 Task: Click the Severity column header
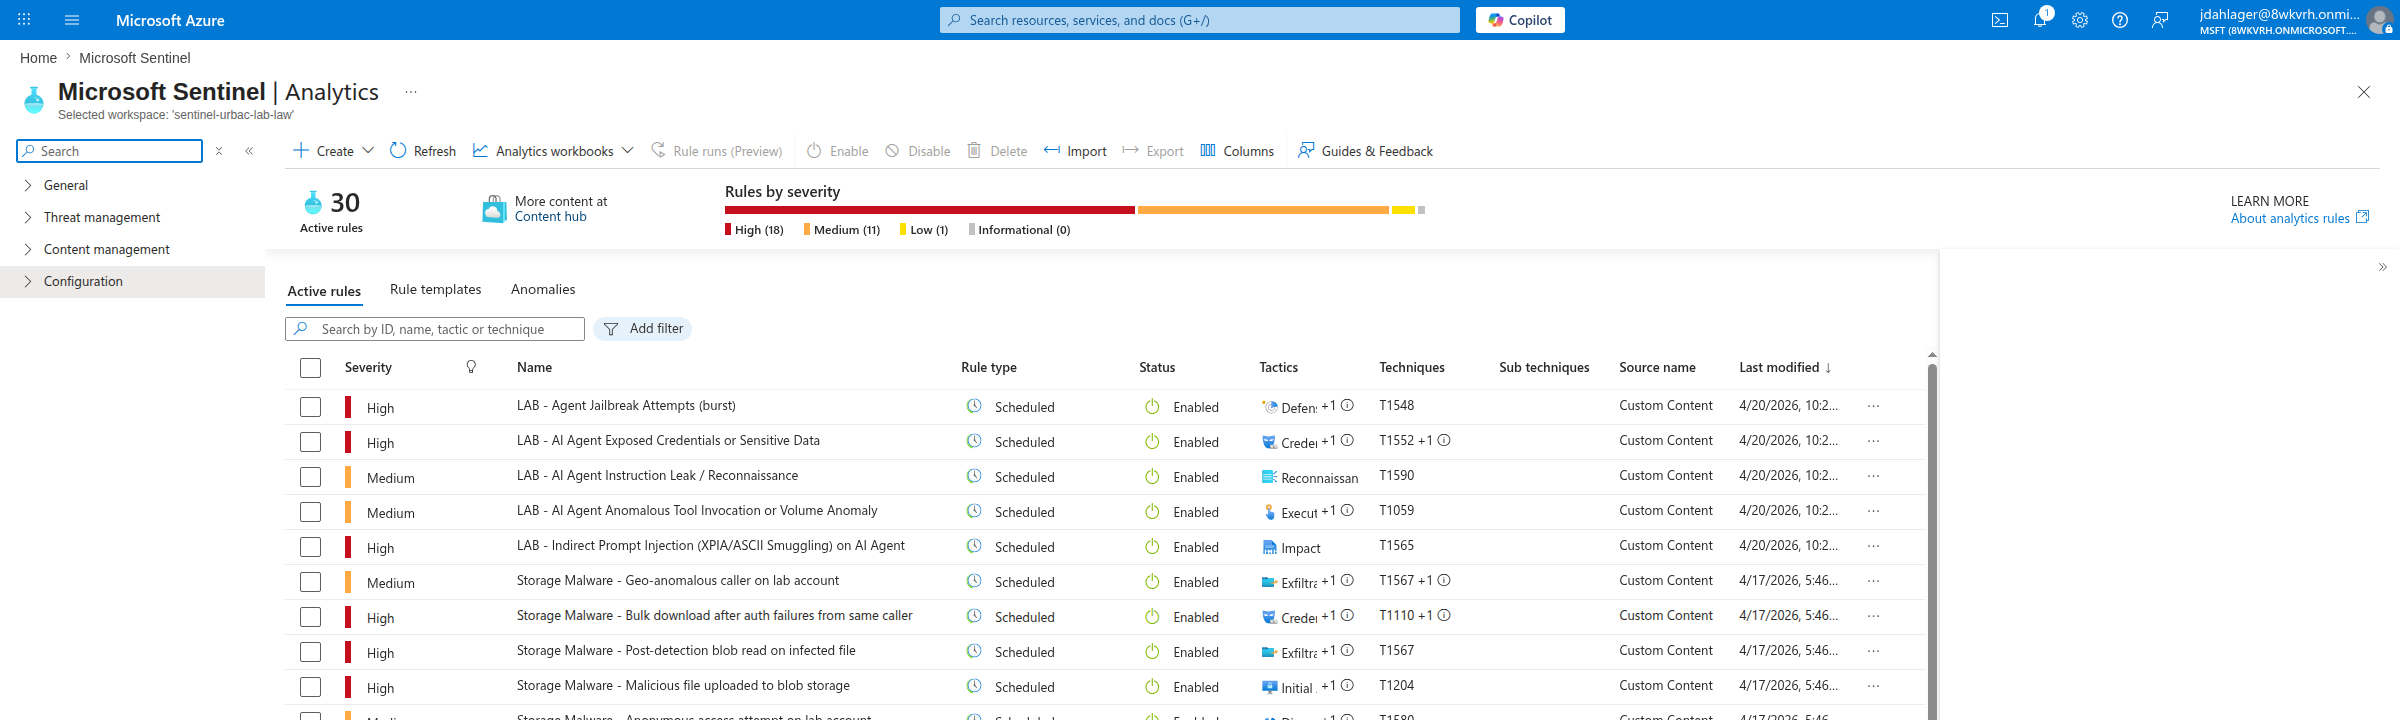[x=368, y=367]
